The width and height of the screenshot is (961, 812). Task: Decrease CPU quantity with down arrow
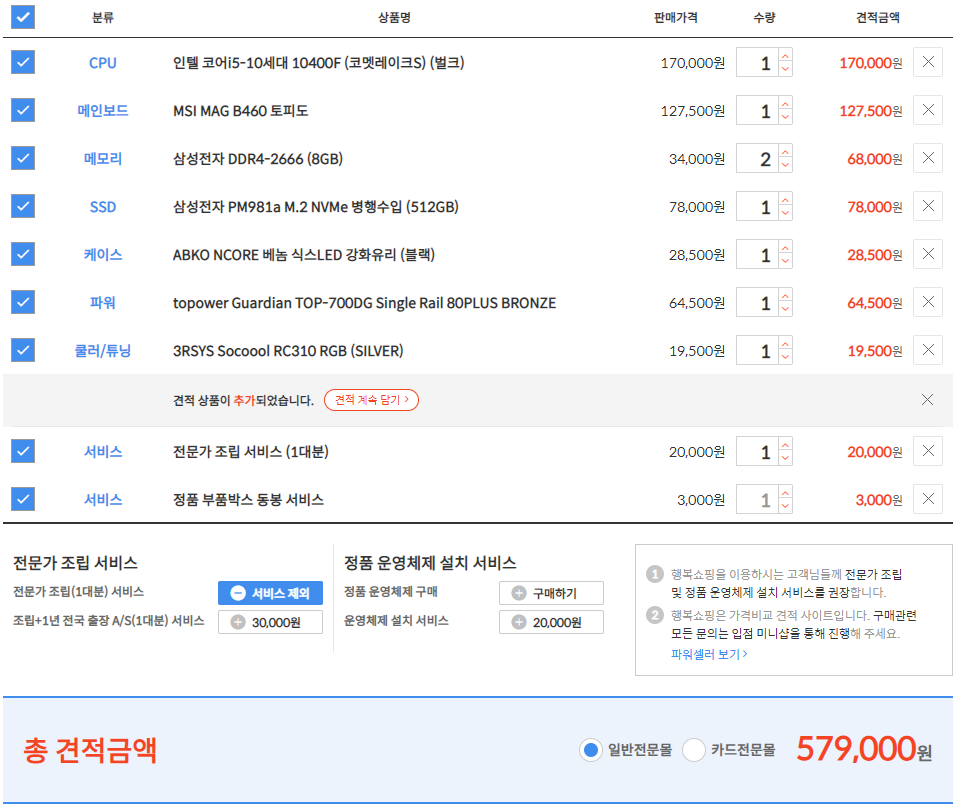pos(785,70)
